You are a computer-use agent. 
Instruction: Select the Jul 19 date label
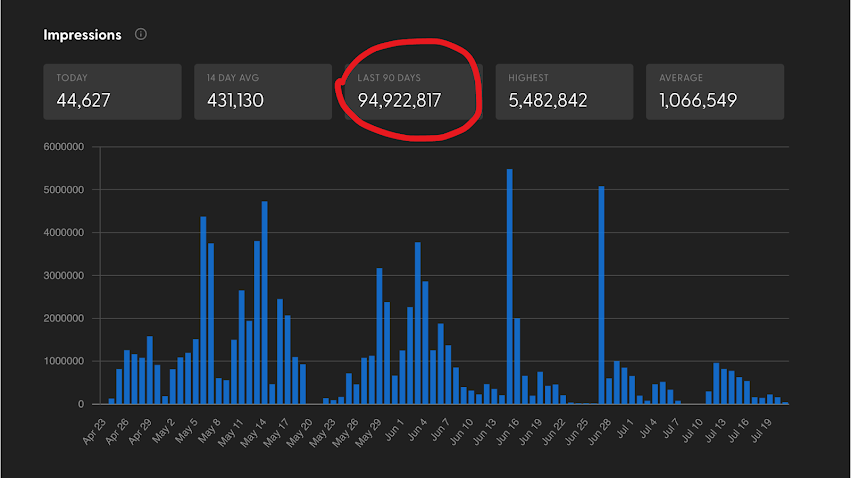(x=769, y=428)
